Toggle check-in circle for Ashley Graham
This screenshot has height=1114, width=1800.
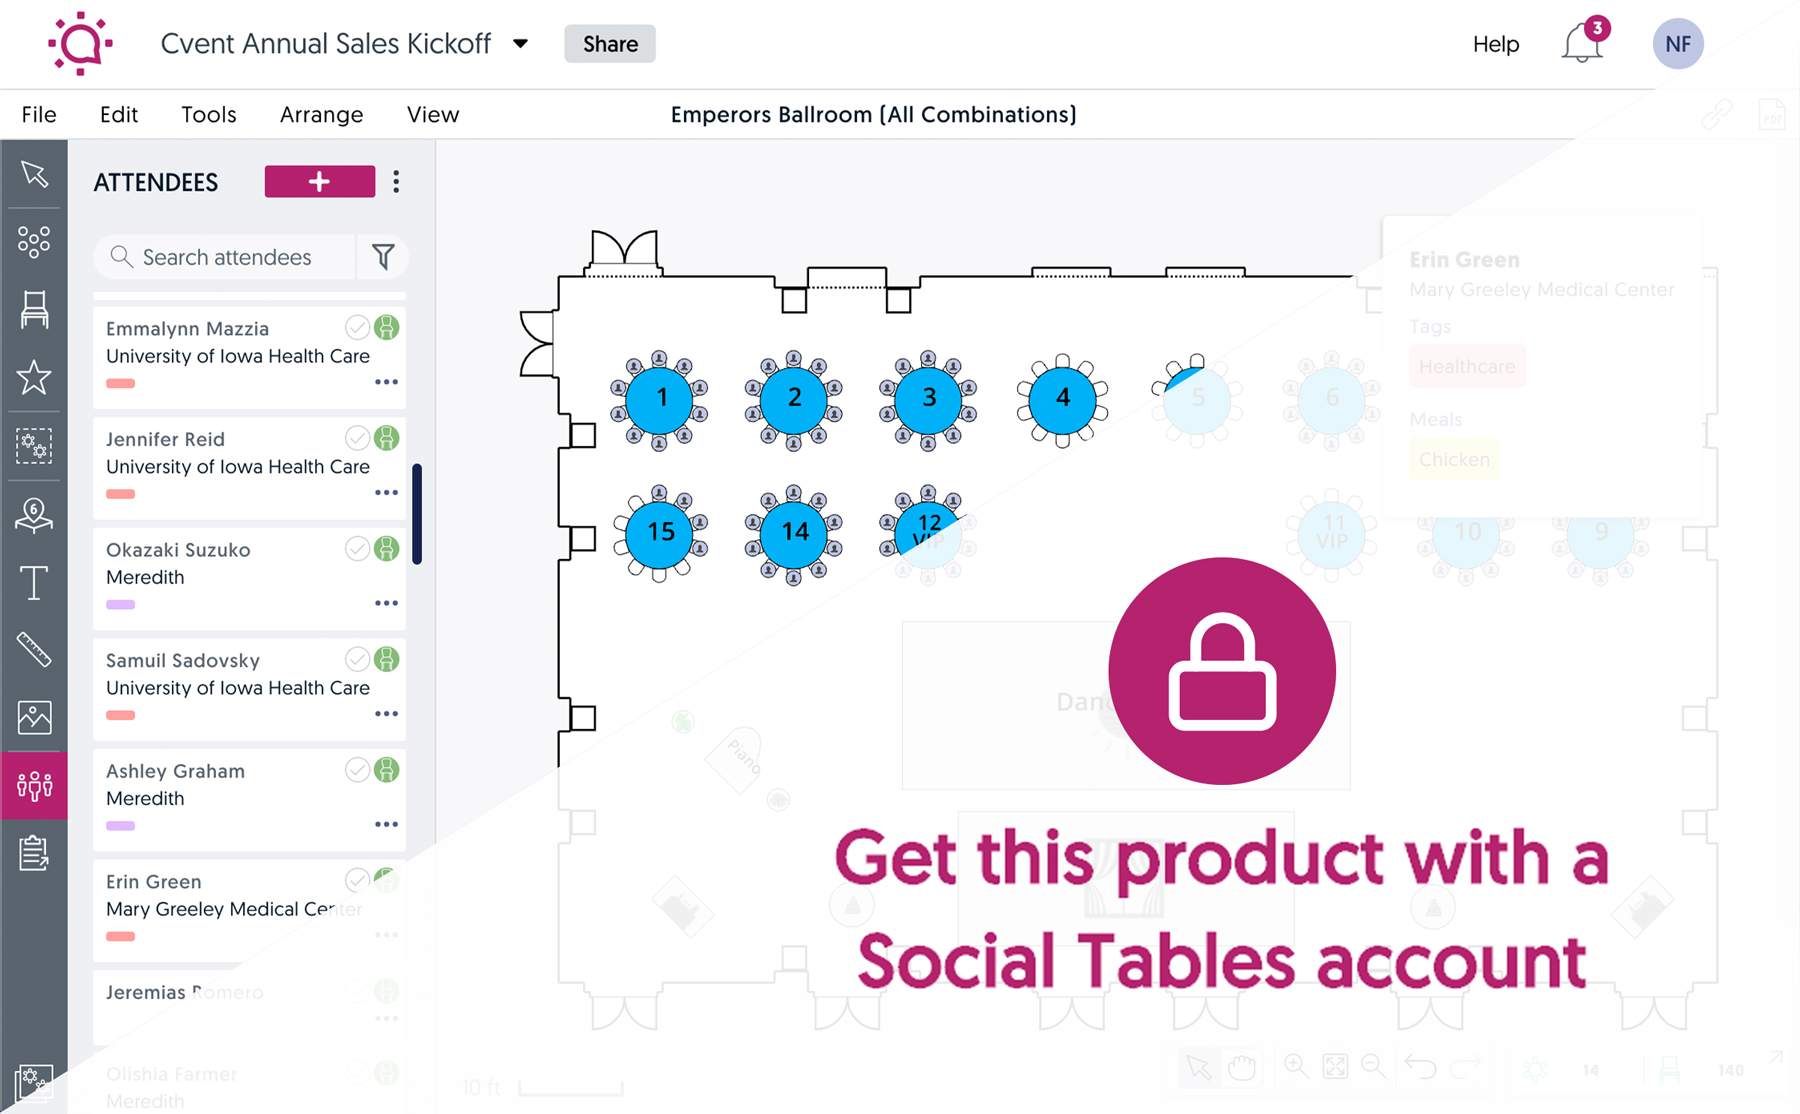[357, 769]
